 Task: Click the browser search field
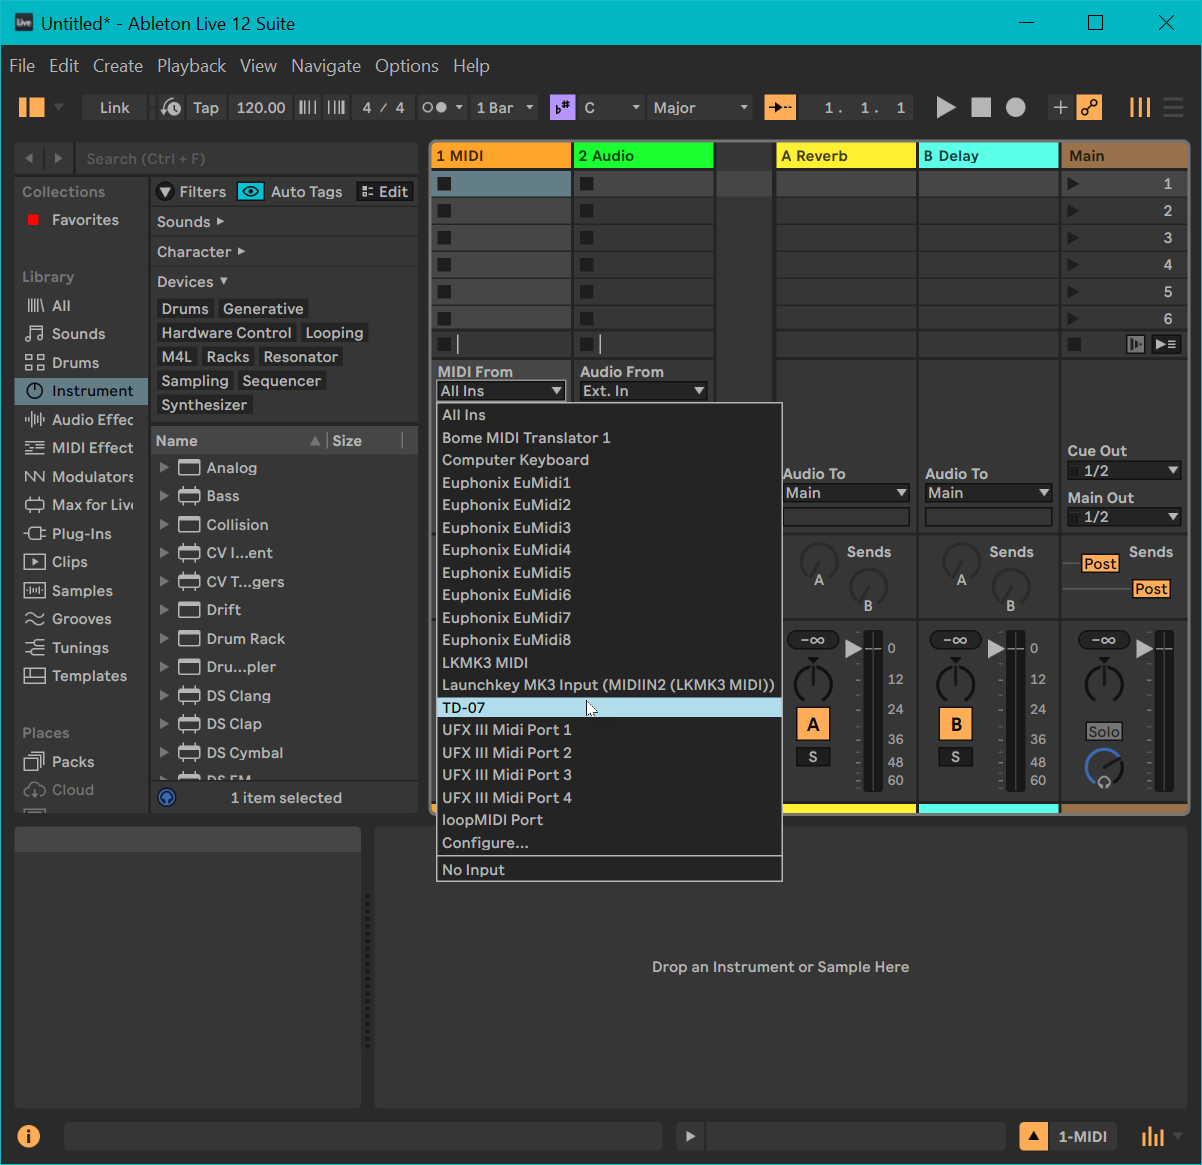tap(245, 159)
